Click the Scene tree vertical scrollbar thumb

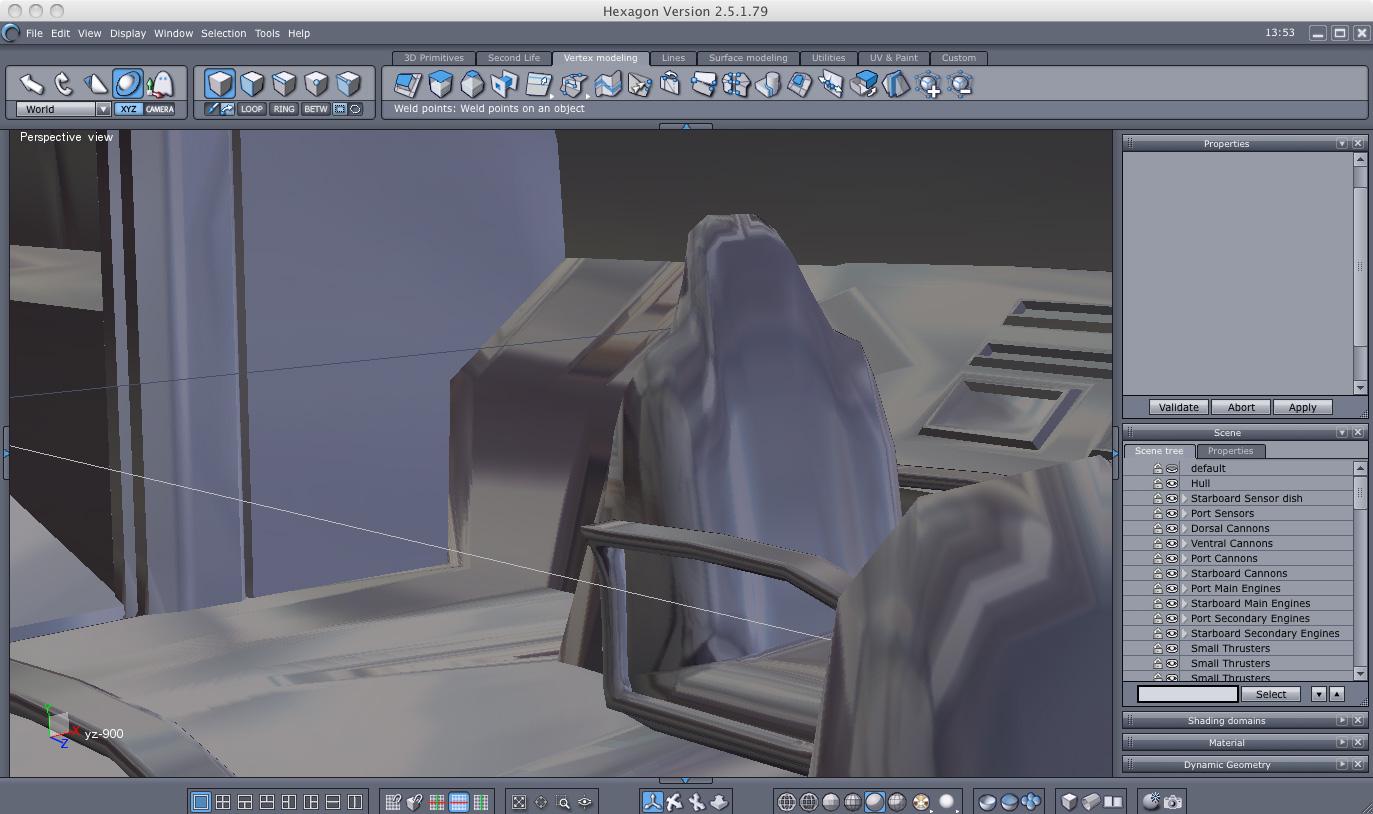click(1360, 494)
